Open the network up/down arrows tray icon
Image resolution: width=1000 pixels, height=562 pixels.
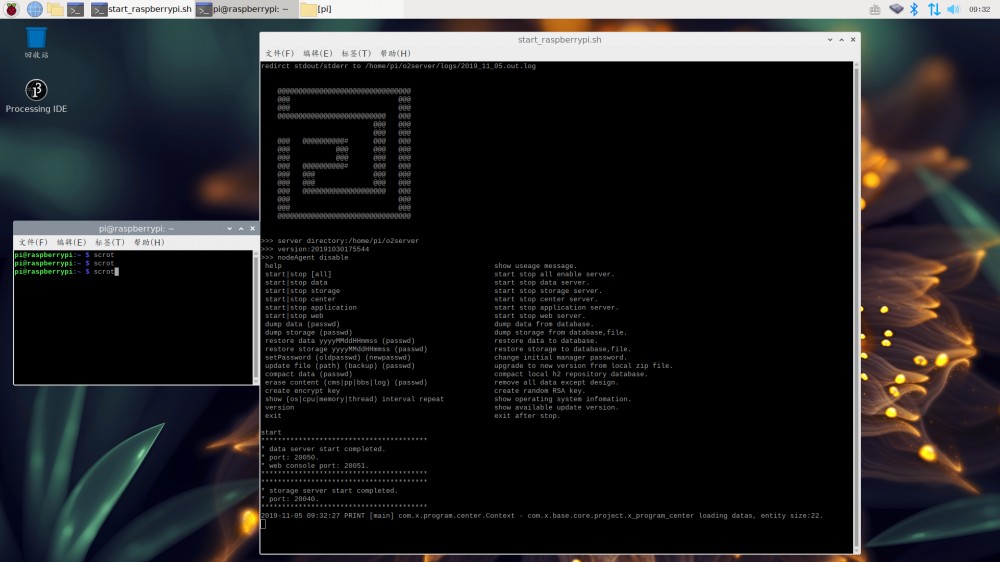[x=934, y=9]
